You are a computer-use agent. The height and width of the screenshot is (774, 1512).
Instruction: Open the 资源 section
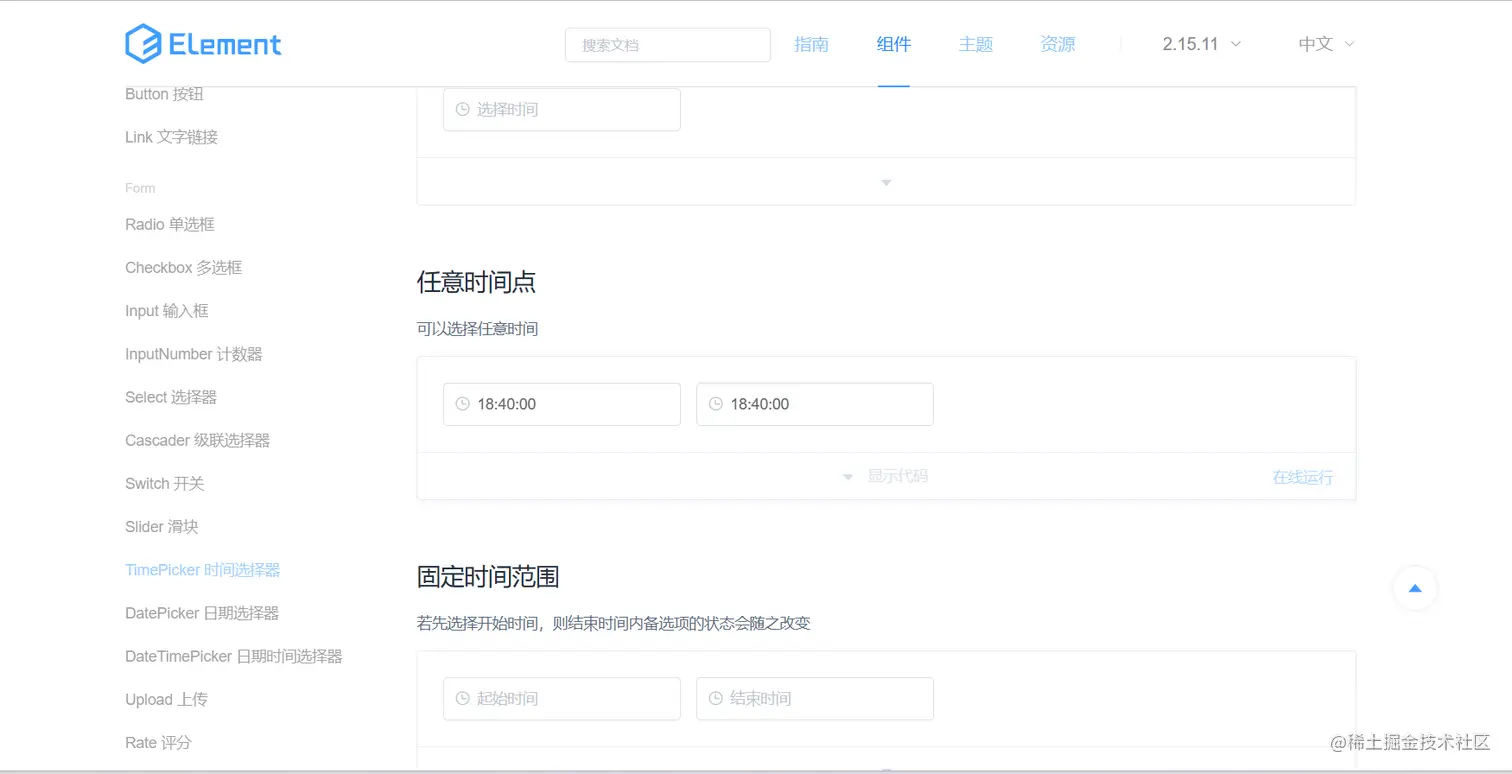[1057, 44]
